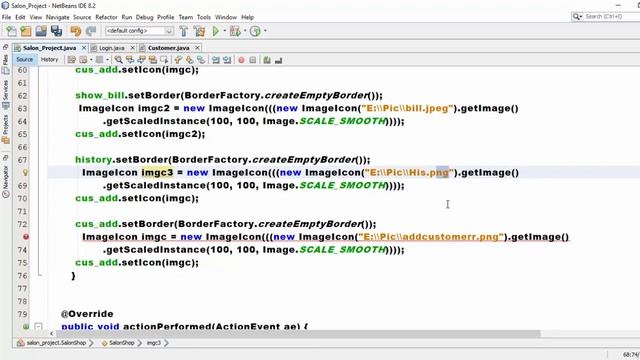Click the Undo arrow icon
The width and height of the screenshot is (640, 360).
(x=75, y=31)
